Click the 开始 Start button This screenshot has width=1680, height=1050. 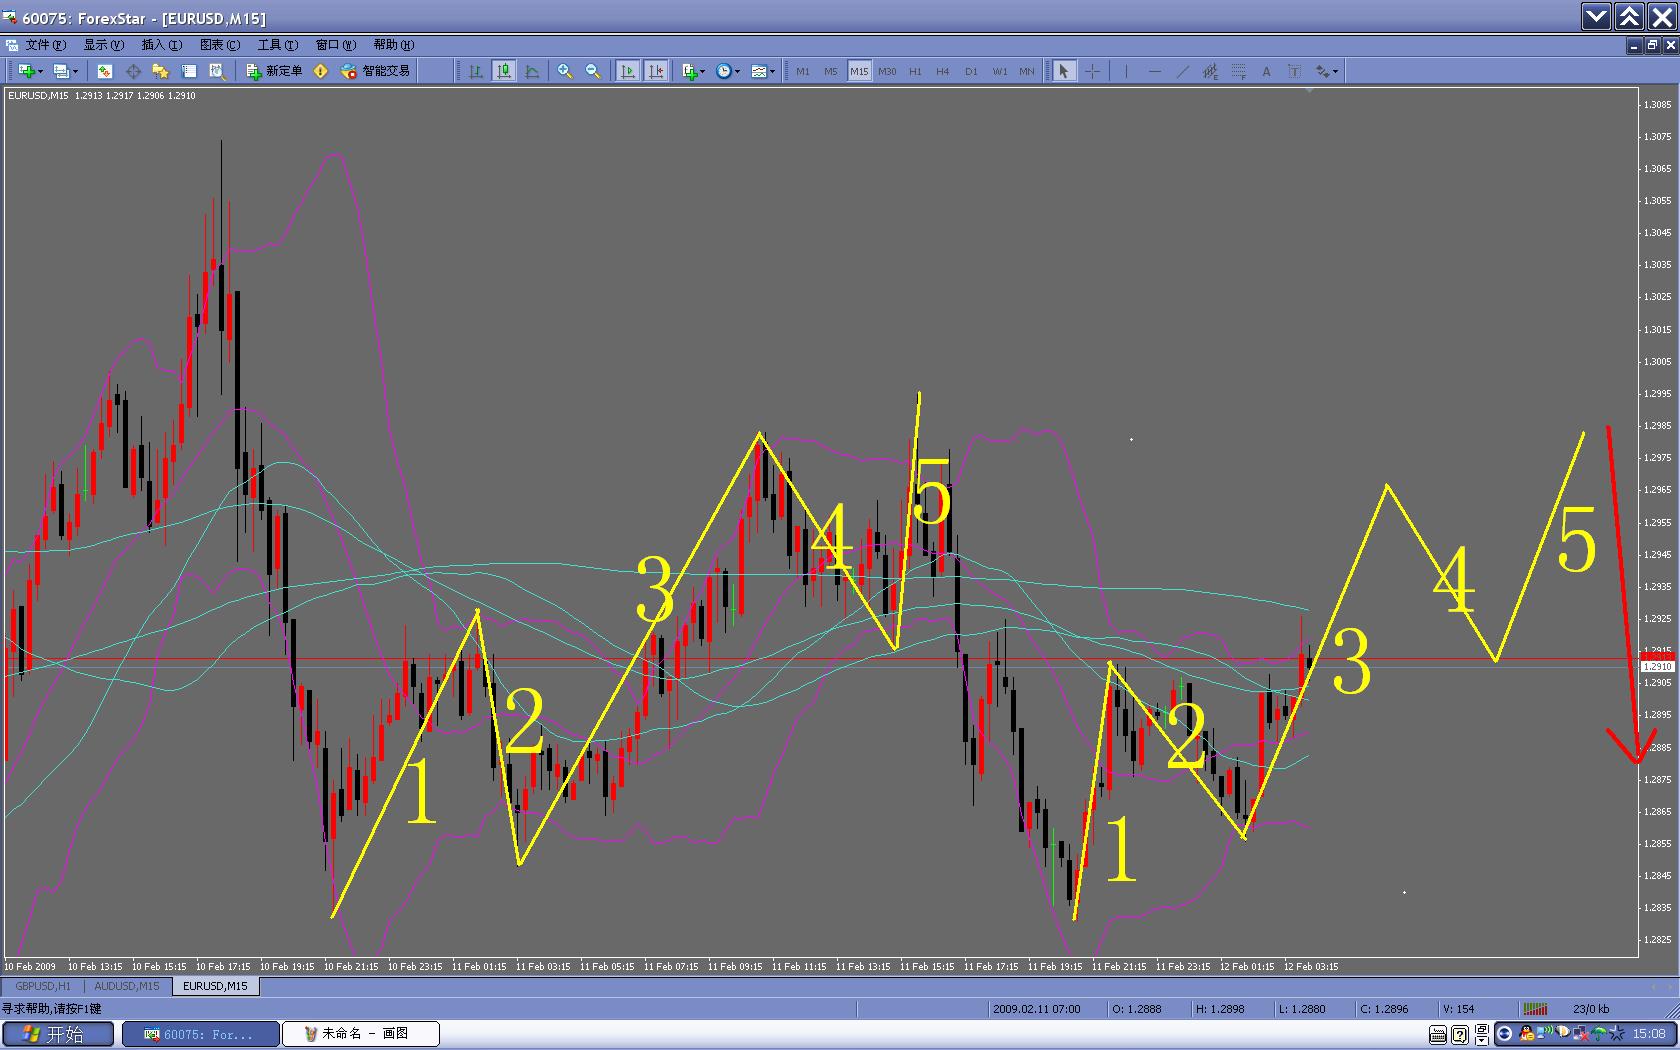point(57,1034)
